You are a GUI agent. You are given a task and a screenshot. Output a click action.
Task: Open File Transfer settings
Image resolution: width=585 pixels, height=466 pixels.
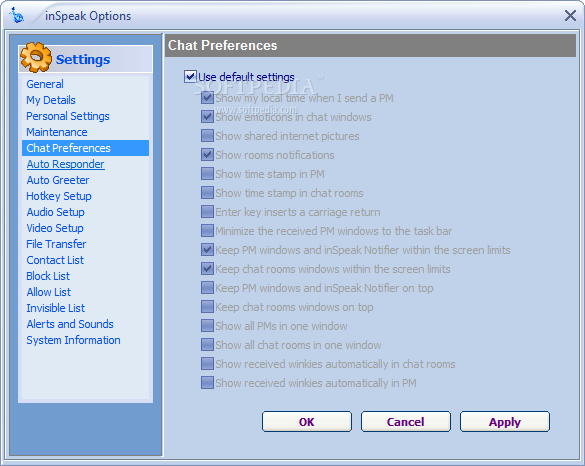56,244
